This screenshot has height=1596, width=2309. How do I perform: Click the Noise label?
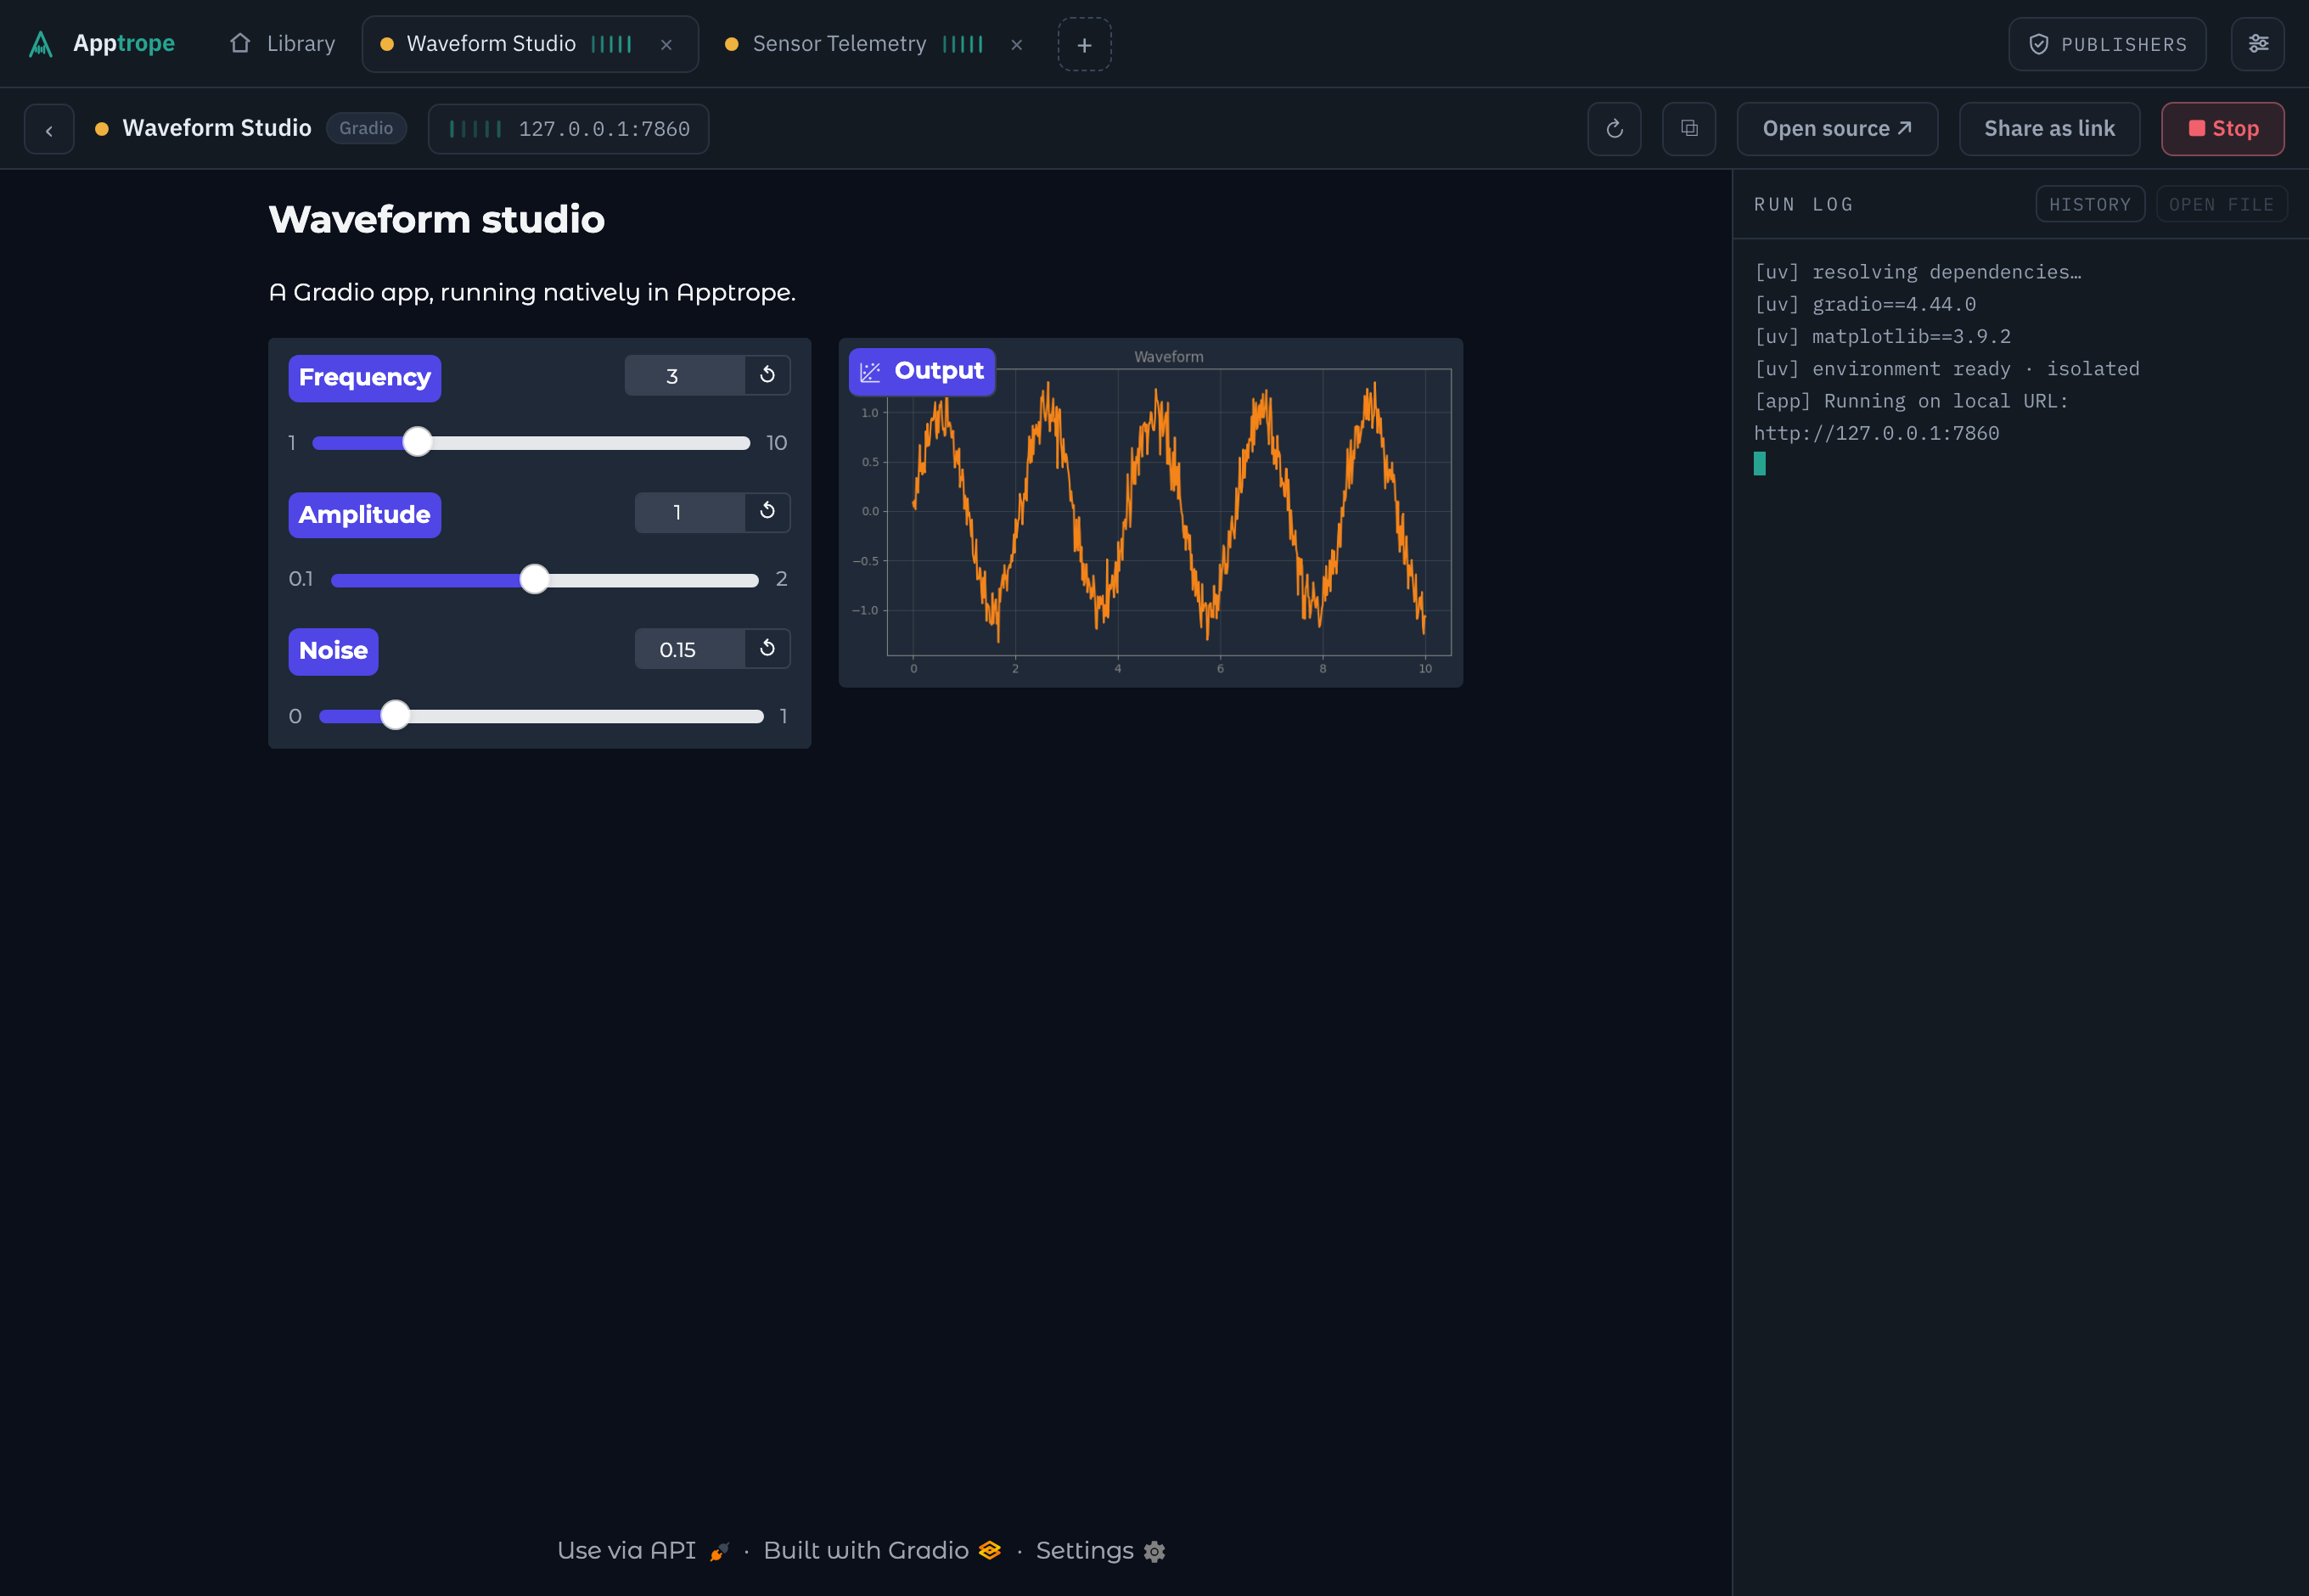click(x=333, y=651)
